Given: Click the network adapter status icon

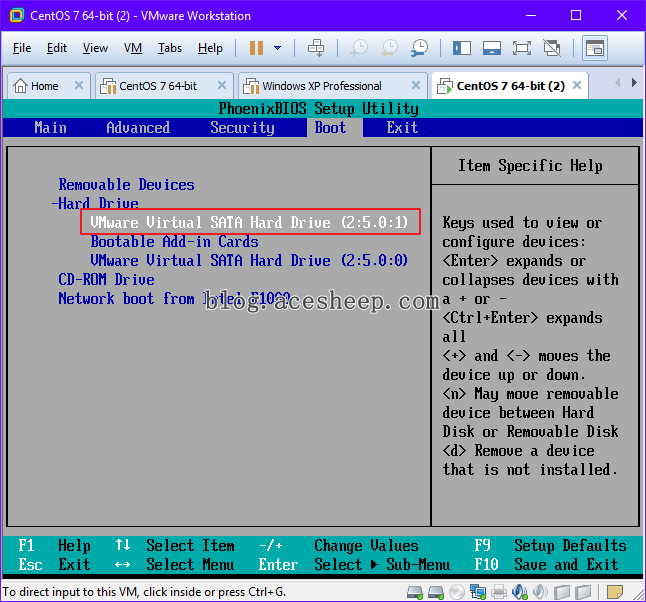Looking at the screenshot, I should point(478,593).
